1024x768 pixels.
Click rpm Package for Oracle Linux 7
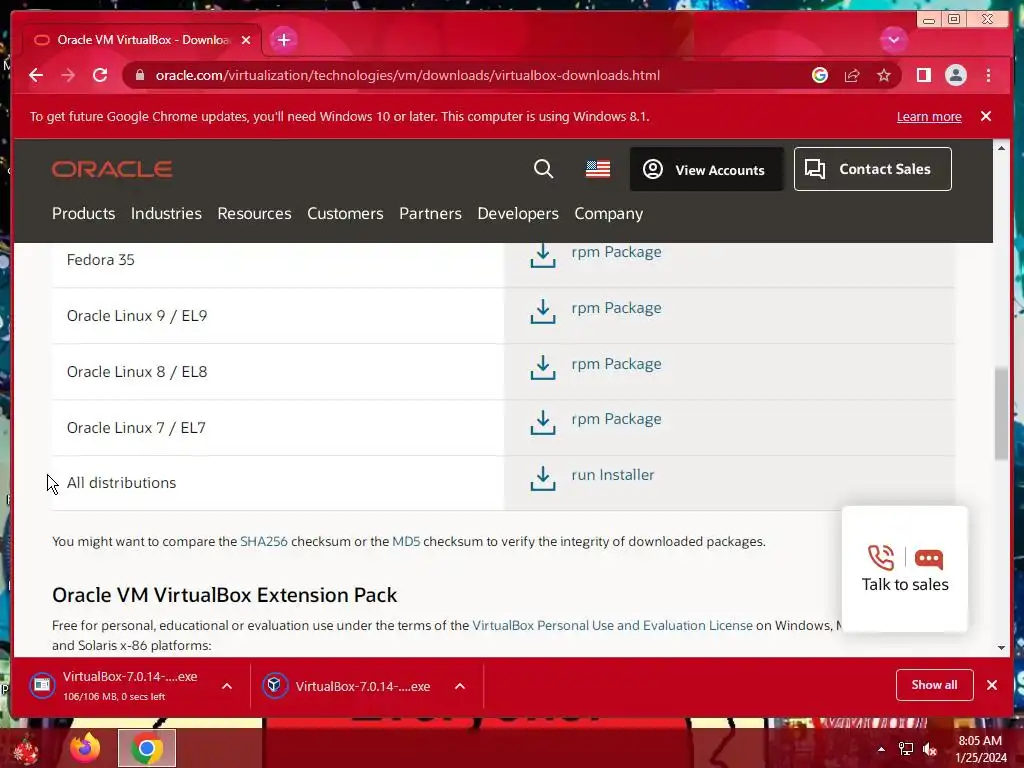click(616, 419)
